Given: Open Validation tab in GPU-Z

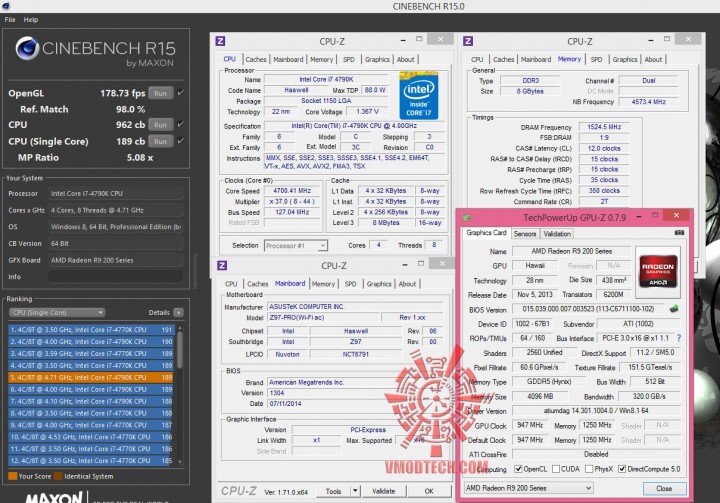Looking at the screenshot, I should pos(557,233).
